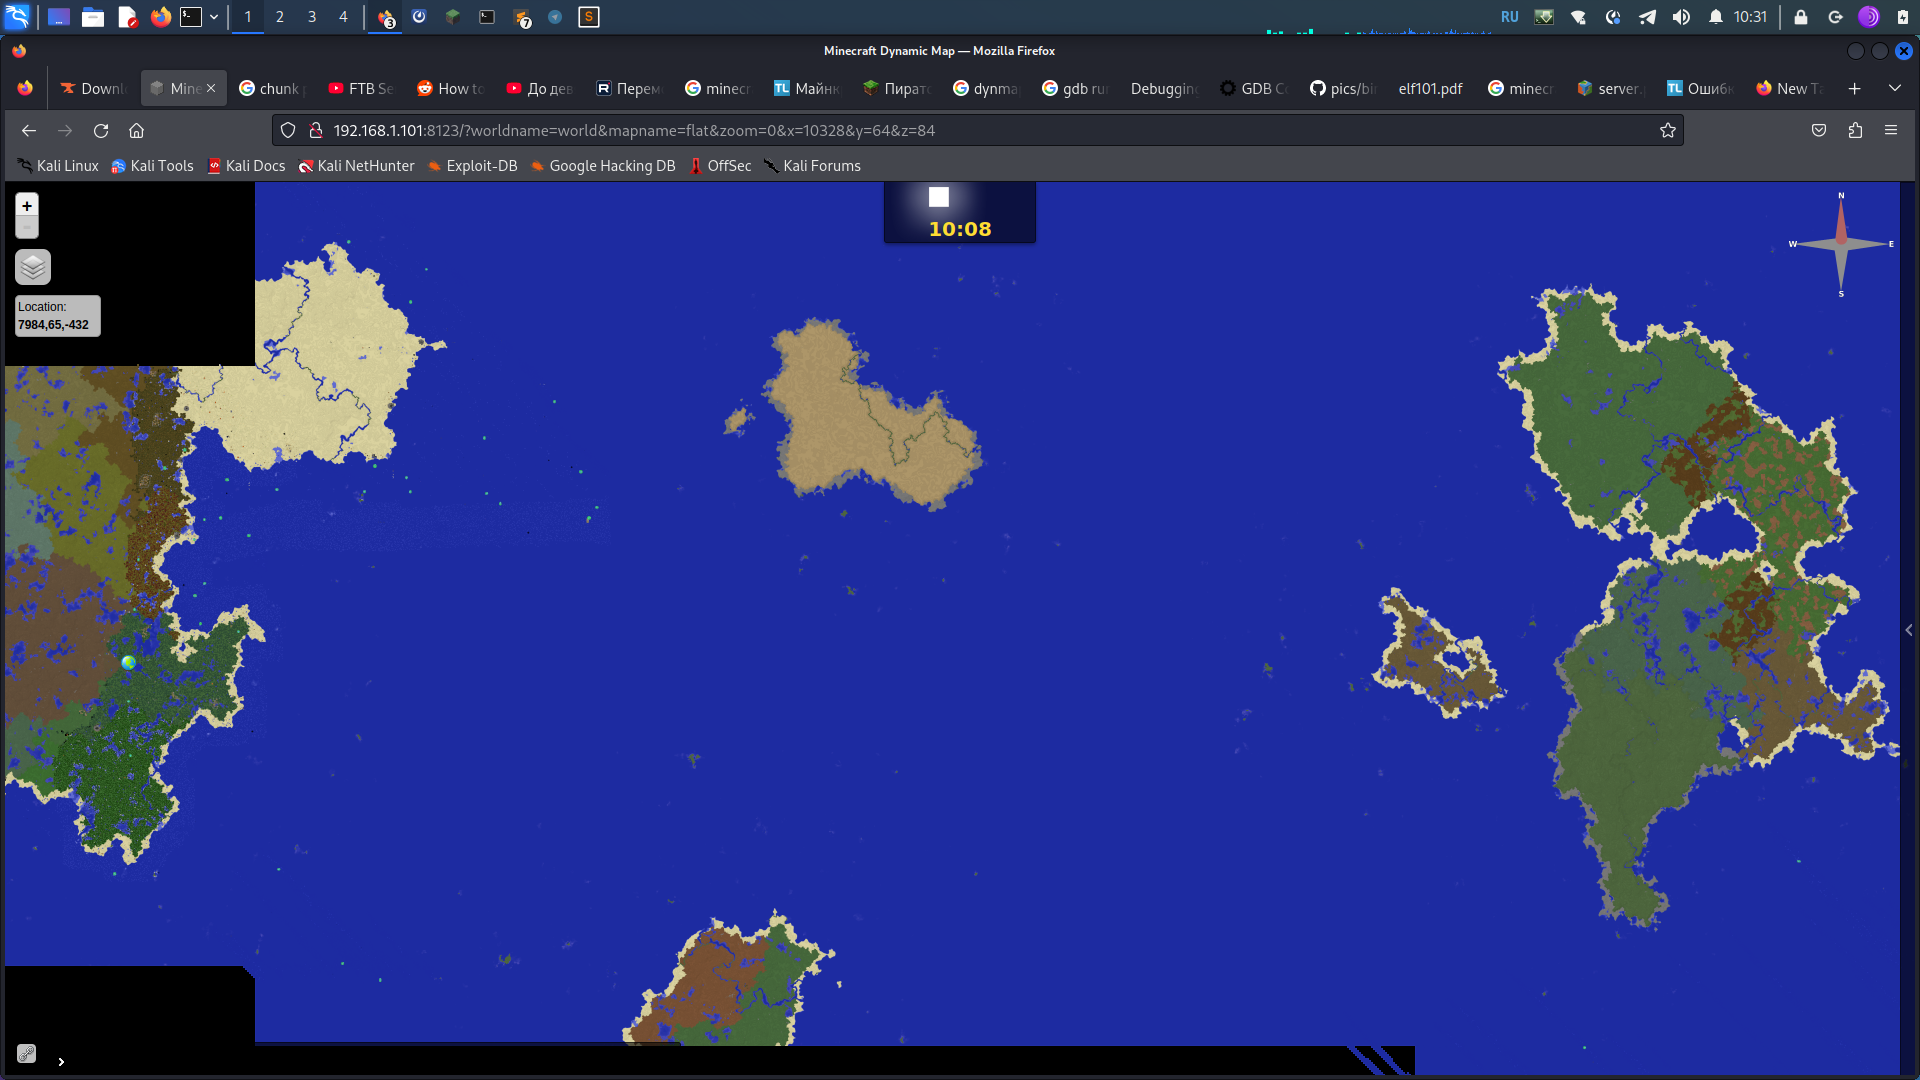Switch to the elf101.pdf tab
The image size is (1920, 1080).
(x=1429, y=89)
